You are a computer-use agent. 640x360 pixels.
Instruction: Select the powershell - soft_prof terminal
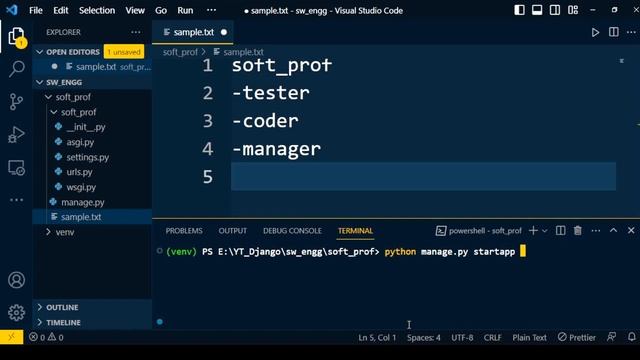tap(478, 231)
